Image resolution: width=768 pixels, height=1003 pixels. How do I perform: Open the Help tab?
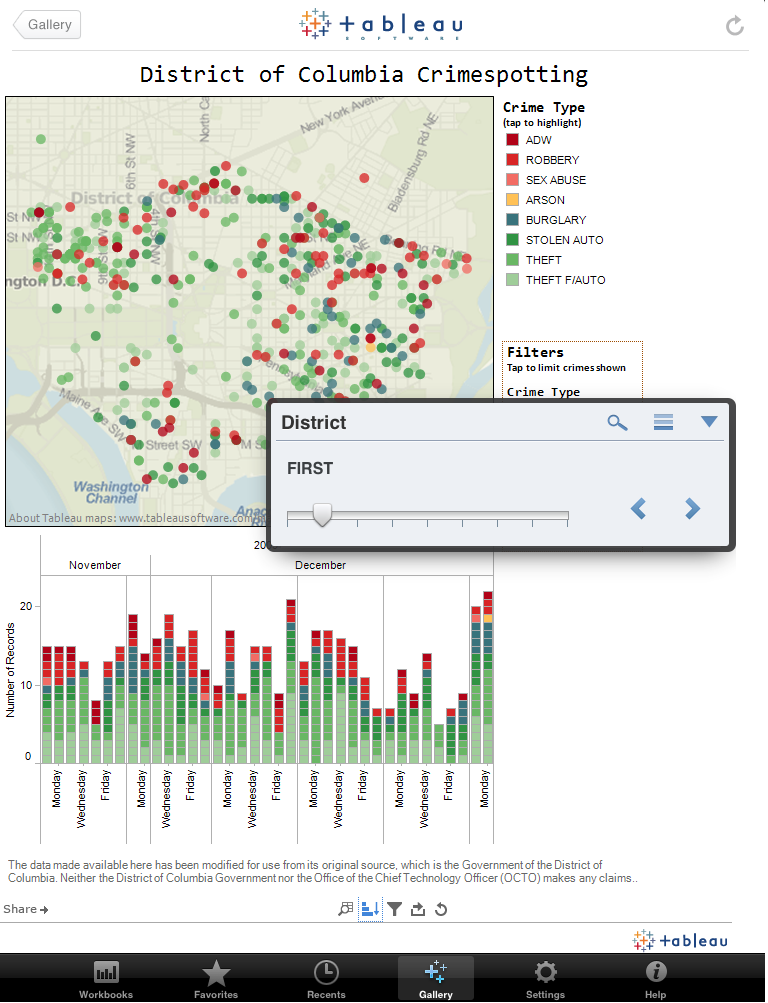(655, 977)
